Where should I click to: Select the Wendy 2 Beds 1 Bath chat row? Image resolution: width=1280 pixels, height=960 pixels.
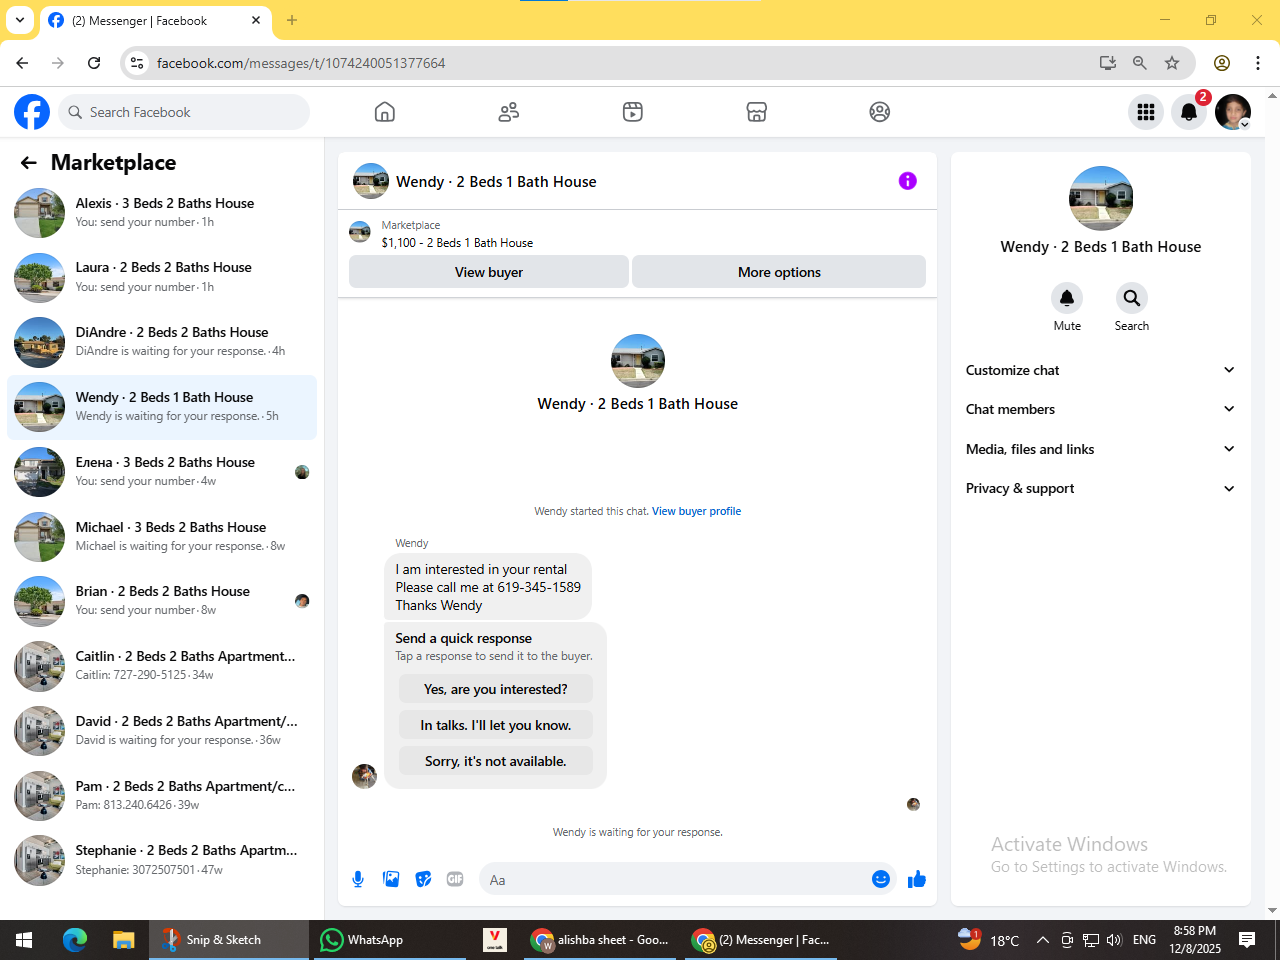[162, 407]
